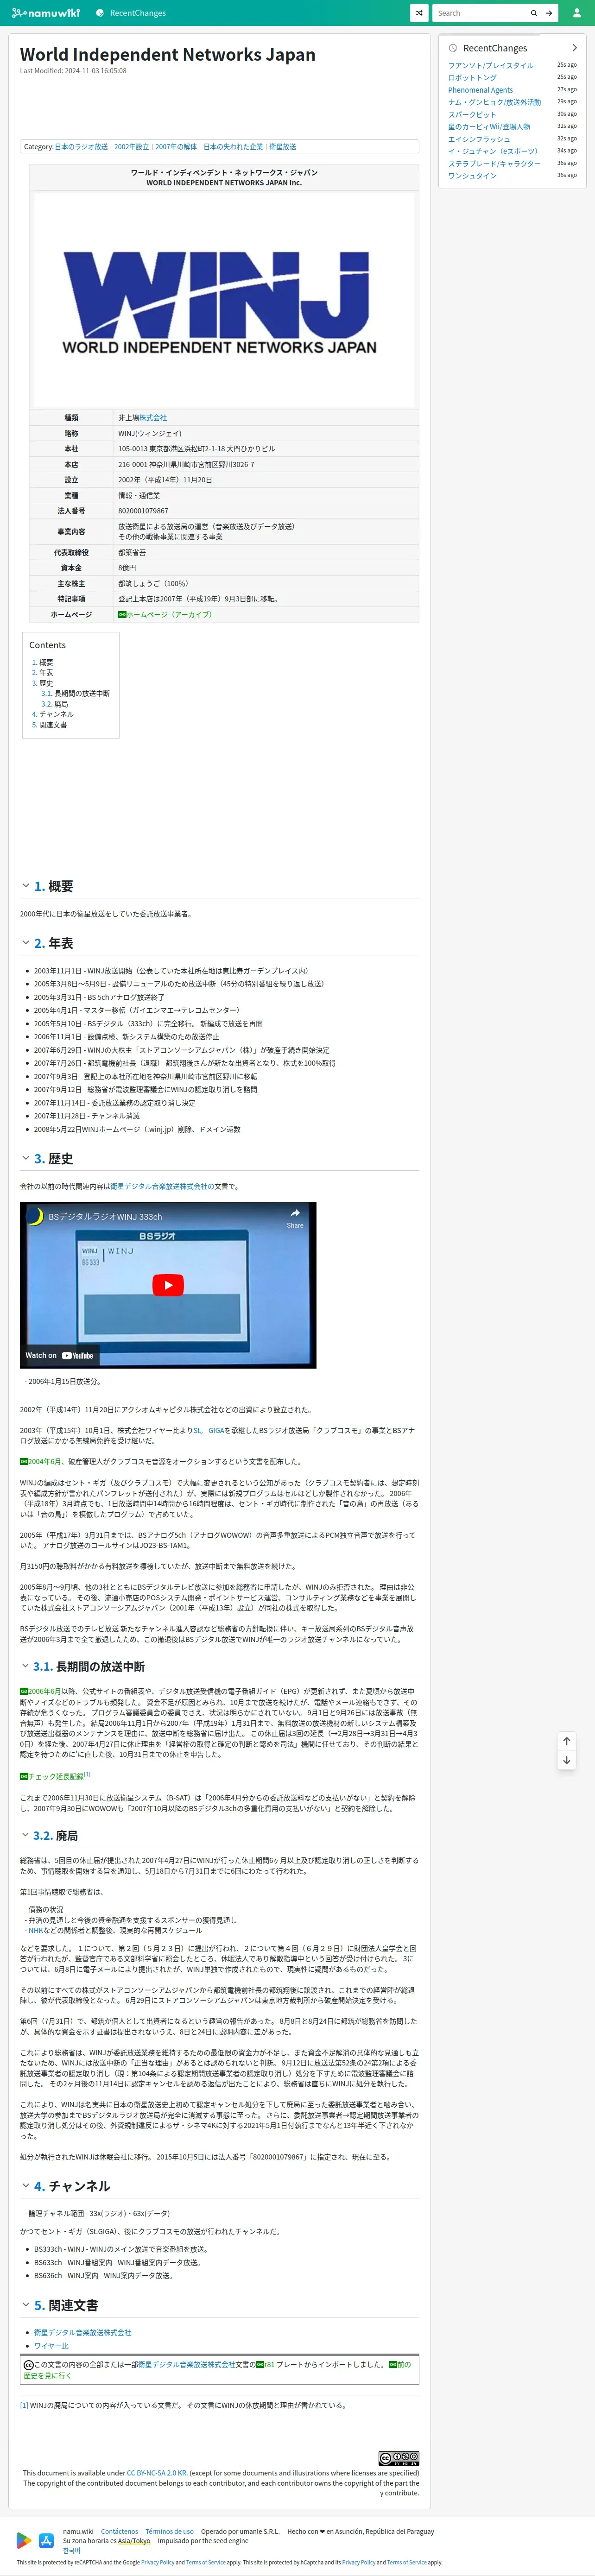The height and width of the screenshot is (2576, 595).
Task: Open the 'スパークビット' recent change
Action: click(x=472, y=115)
